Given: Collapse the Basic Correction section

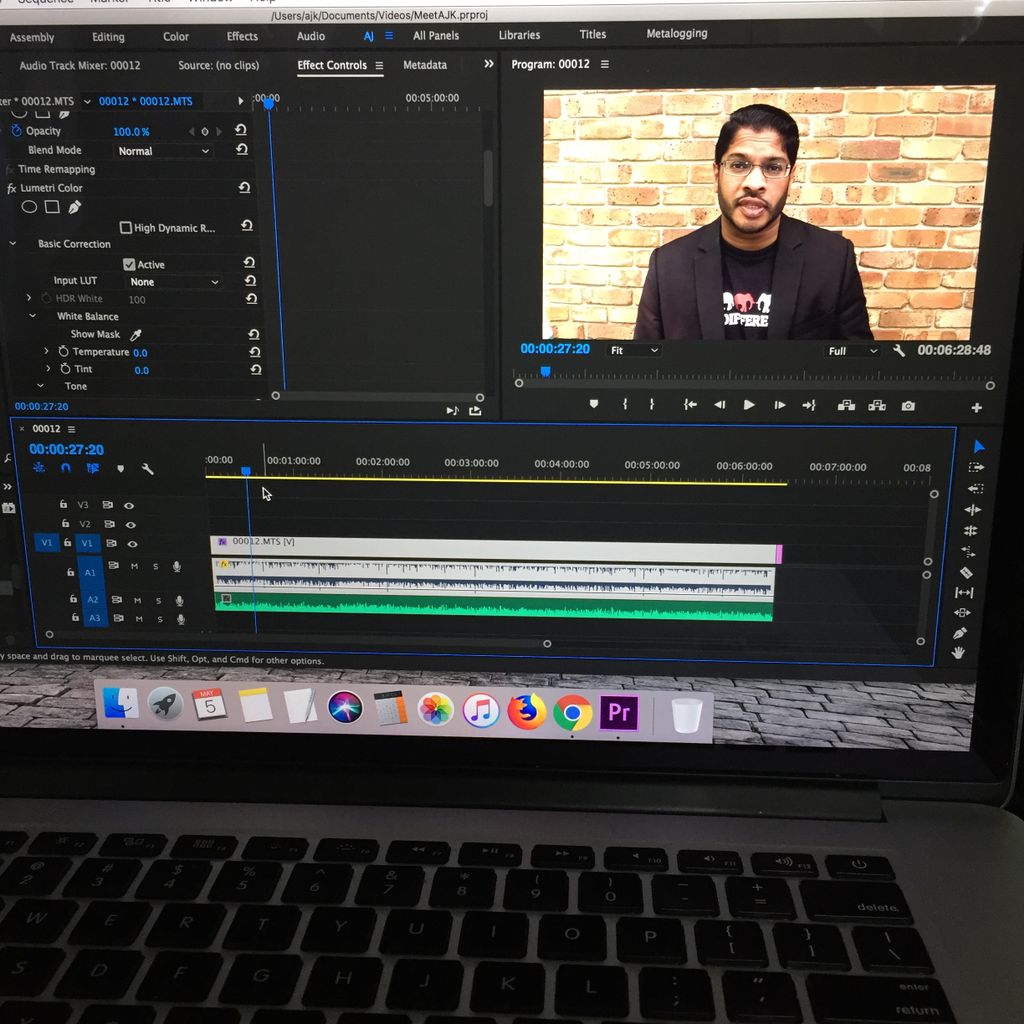Looking at the screenshot, I should coord(12,243).
